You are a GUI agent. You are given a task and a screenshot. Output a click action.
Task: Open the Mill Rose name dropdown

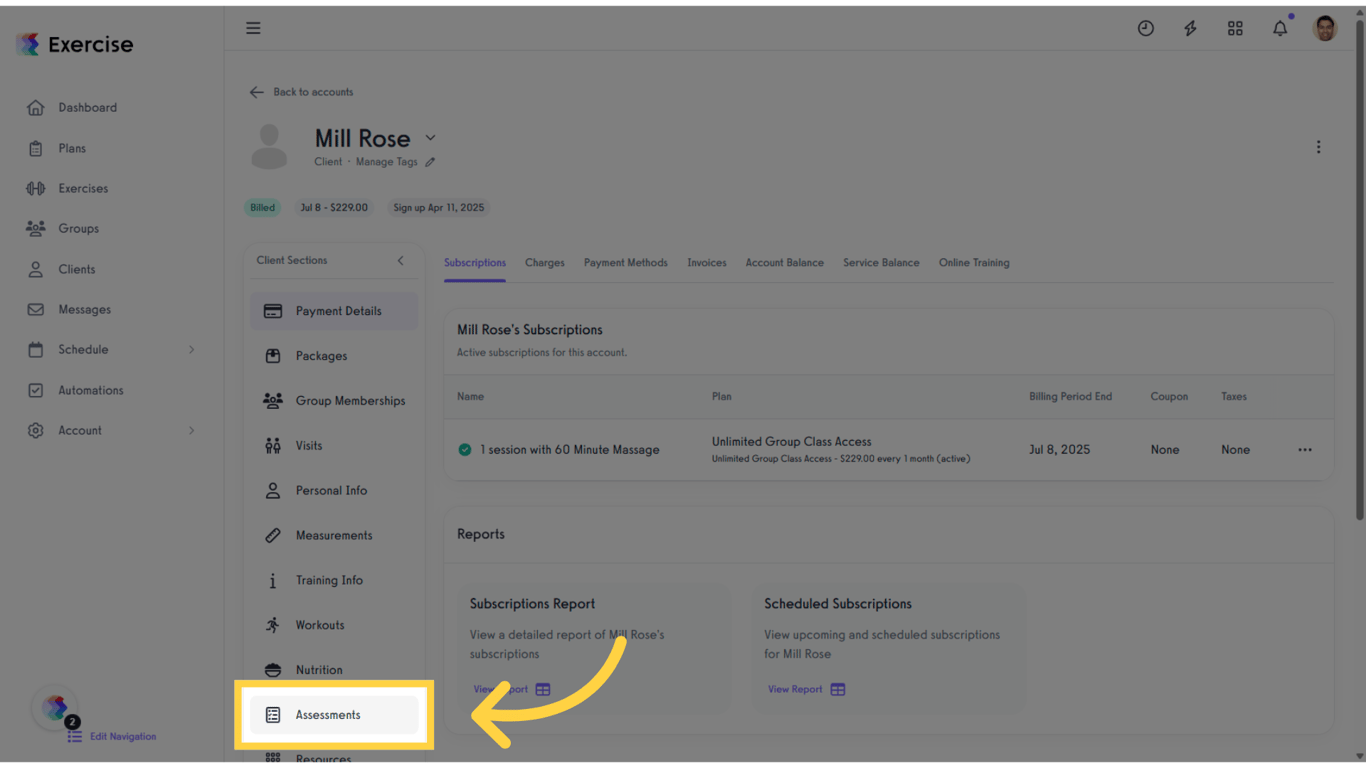[430, 137]
